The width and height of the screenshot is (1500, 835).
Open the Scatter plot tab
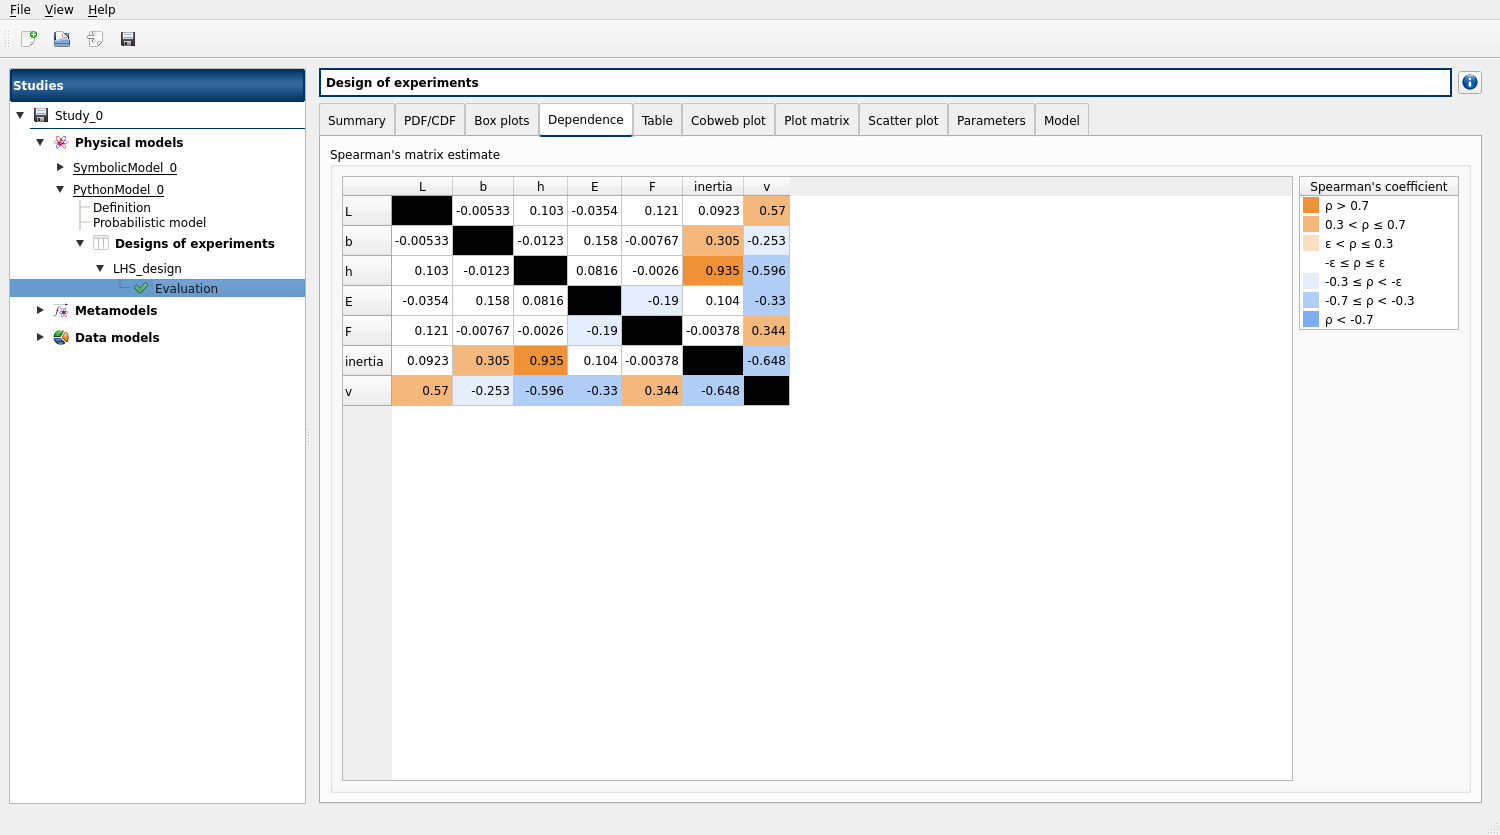[903, 120]
